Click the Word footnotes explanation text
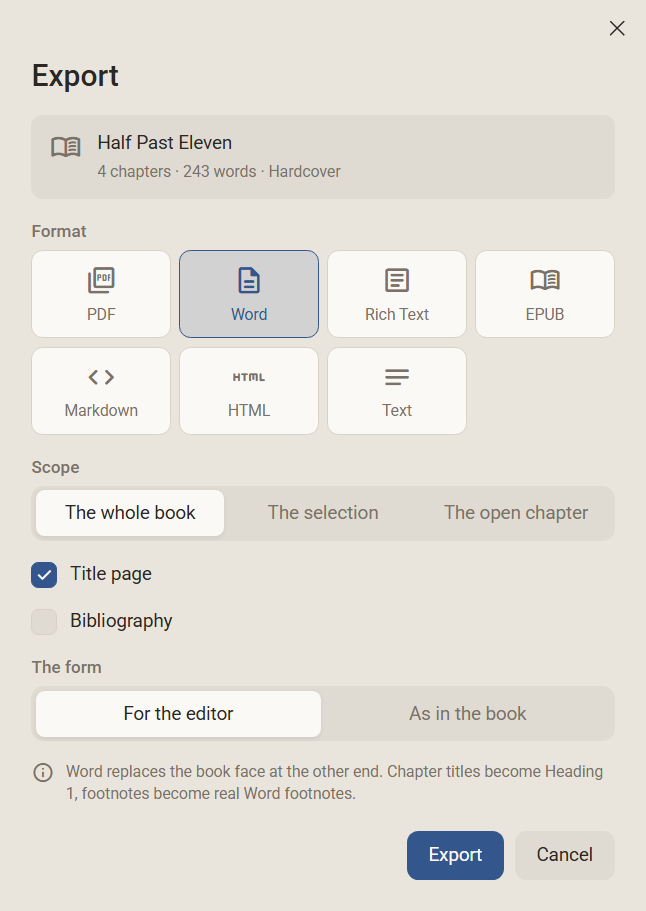646x911 pixels. pos(334,783)
